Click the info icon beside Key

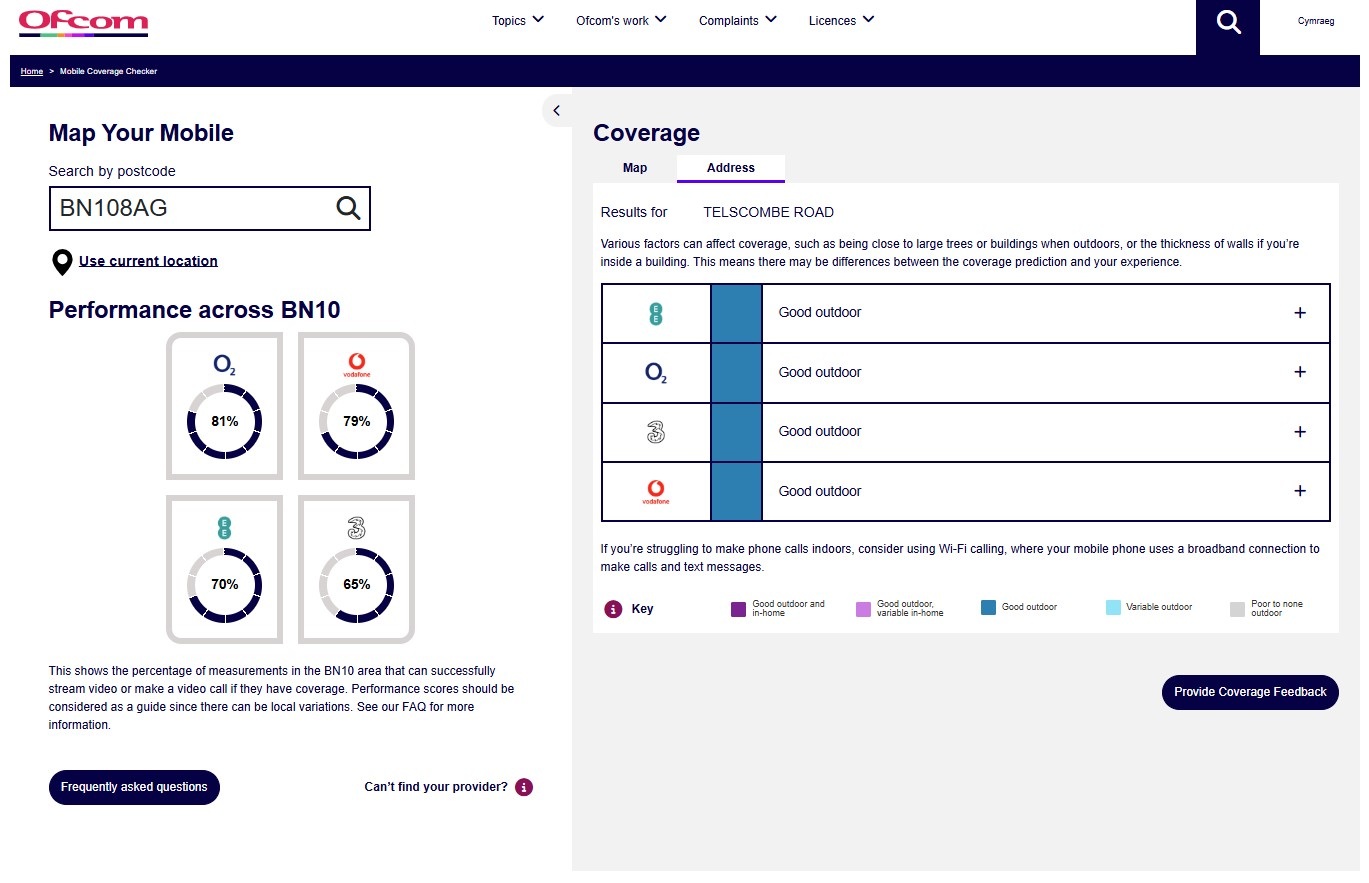613,609
